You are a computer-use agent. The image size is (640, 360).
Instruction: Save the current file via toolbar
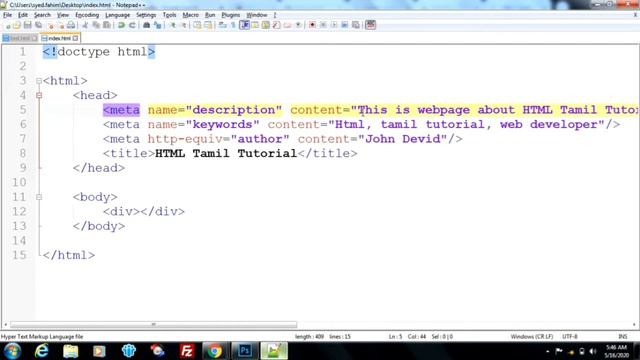[27, 25]
